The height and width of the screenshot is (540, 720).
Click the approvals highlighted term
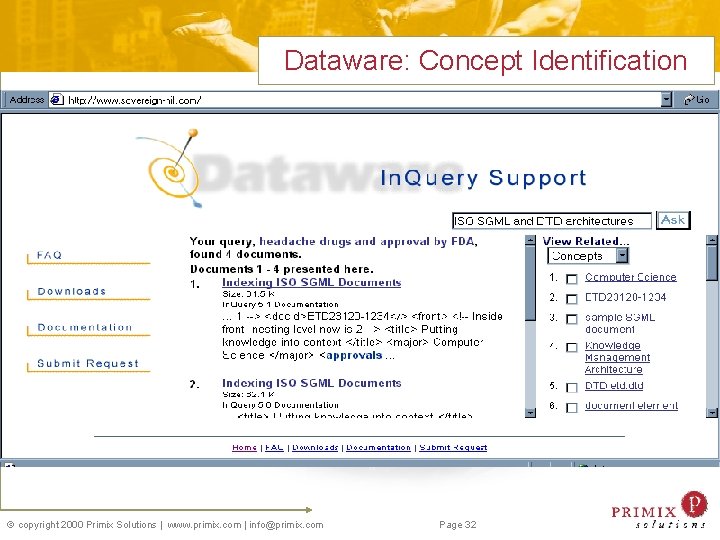coord(354,355)
